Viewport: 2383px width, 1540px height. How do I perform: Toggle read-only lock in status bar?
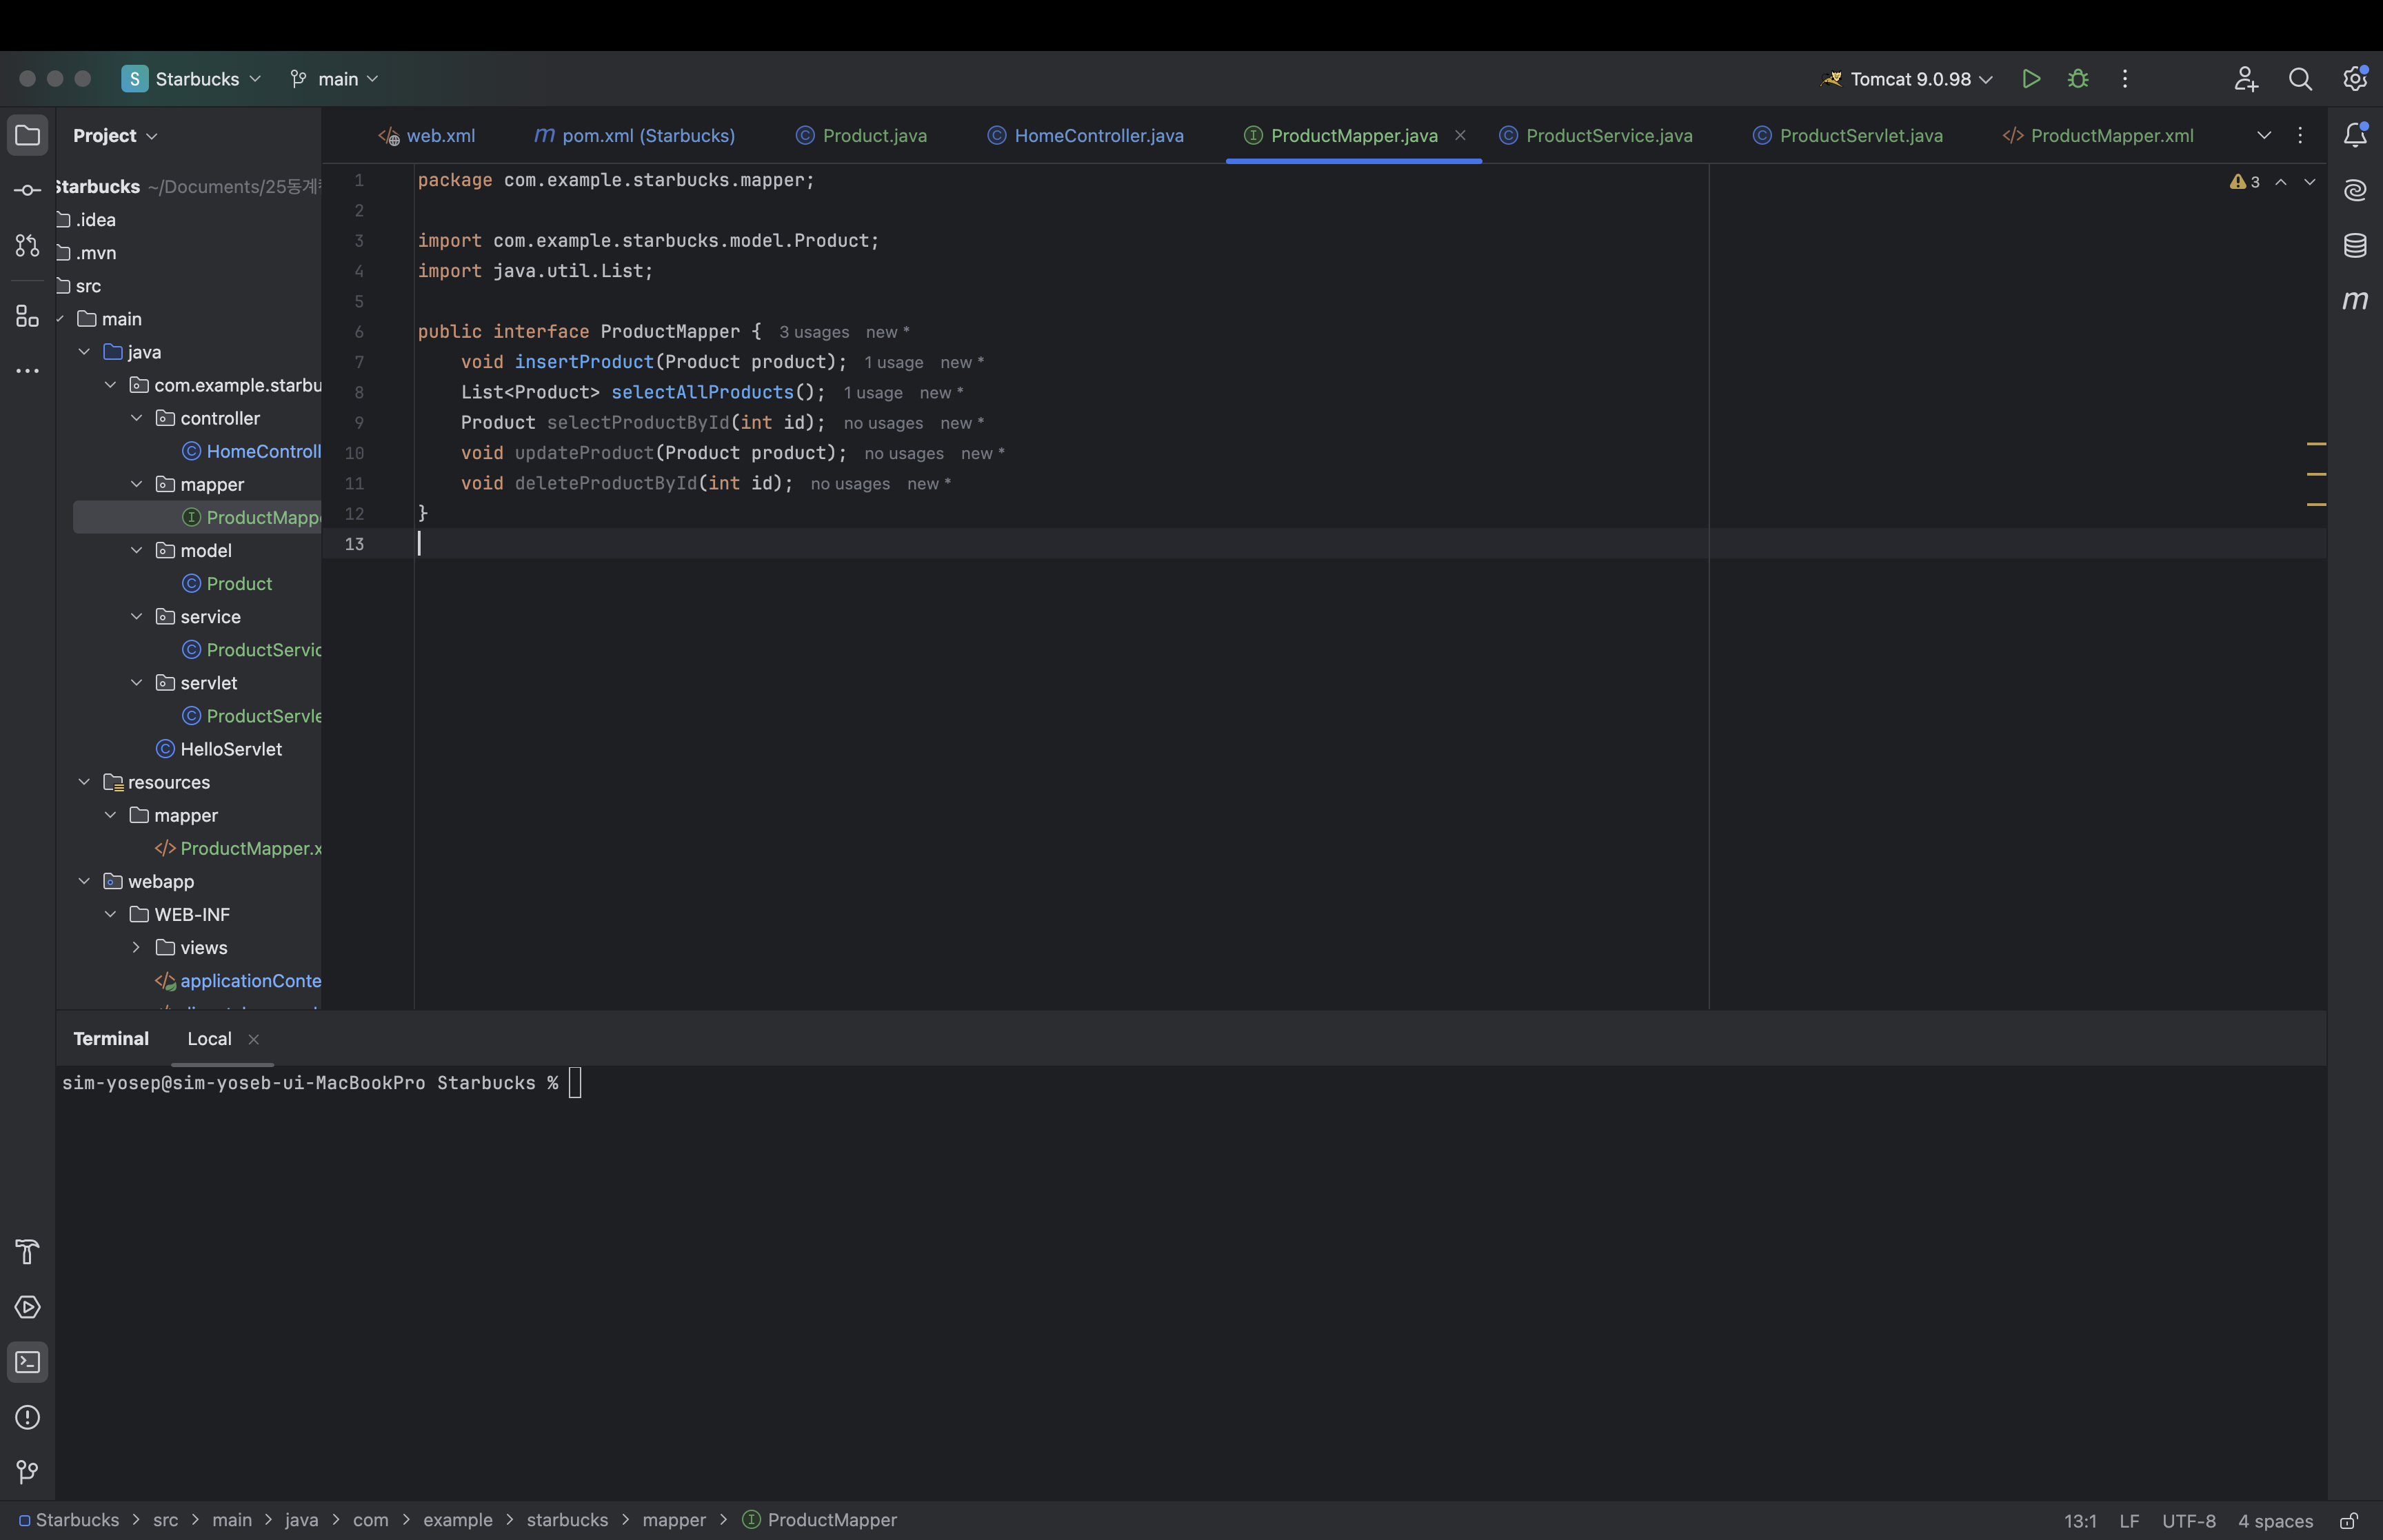point(2349,1521)
